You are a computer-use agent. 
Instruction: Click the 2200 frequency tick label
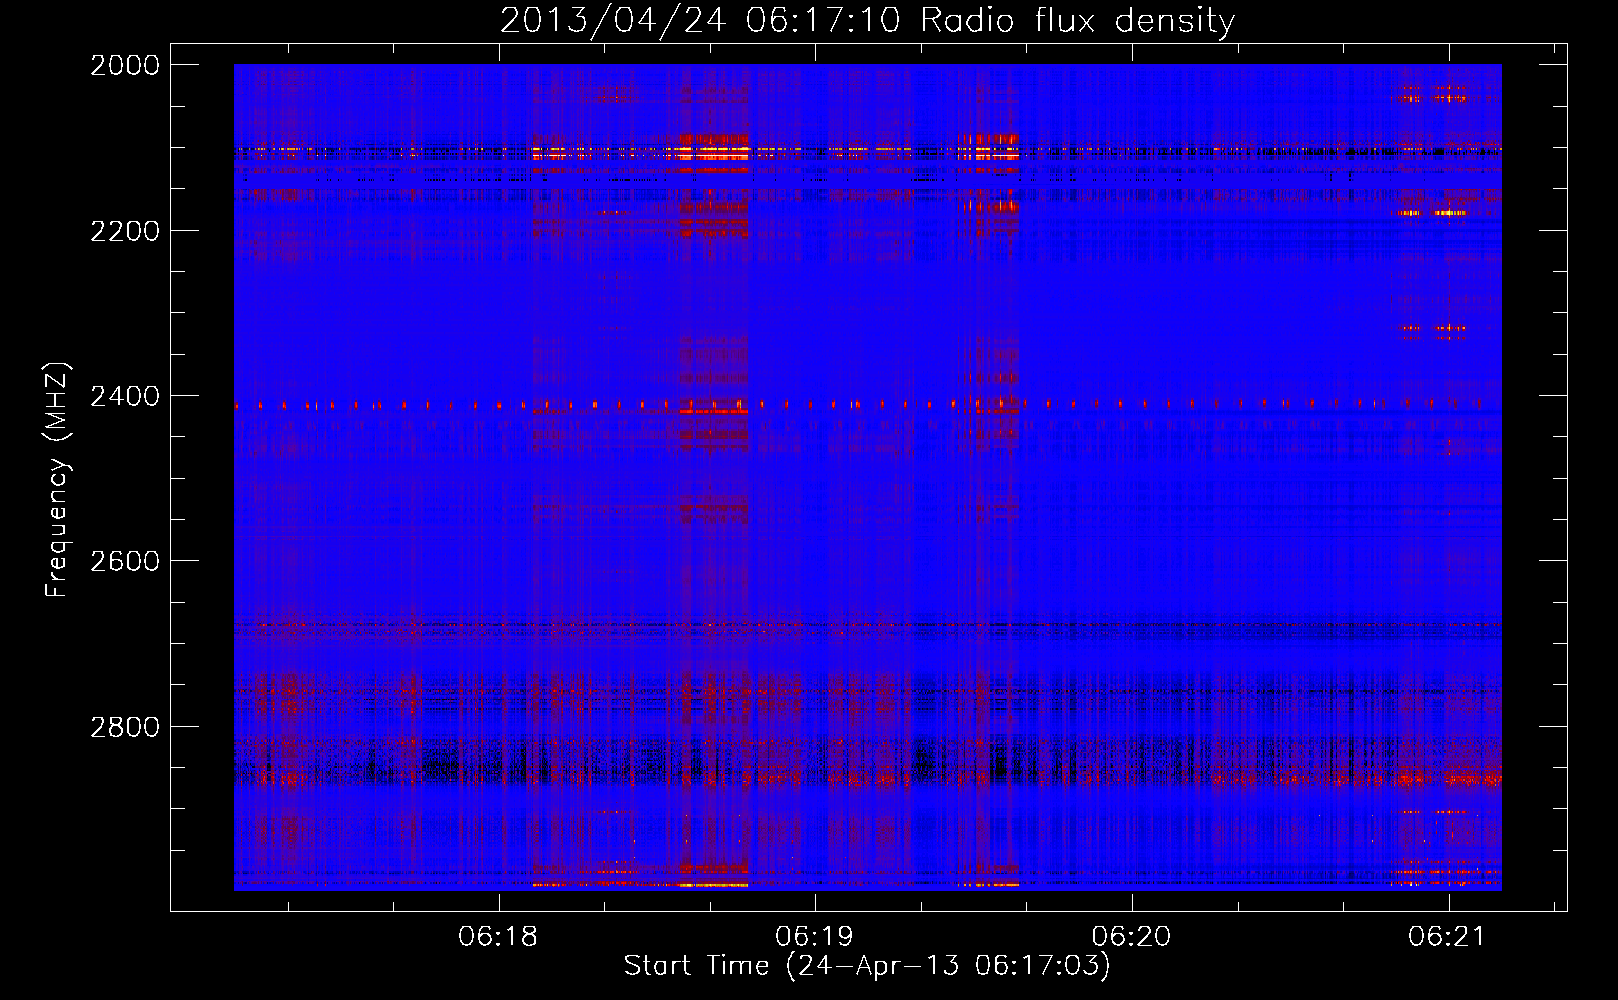[125, 231]
